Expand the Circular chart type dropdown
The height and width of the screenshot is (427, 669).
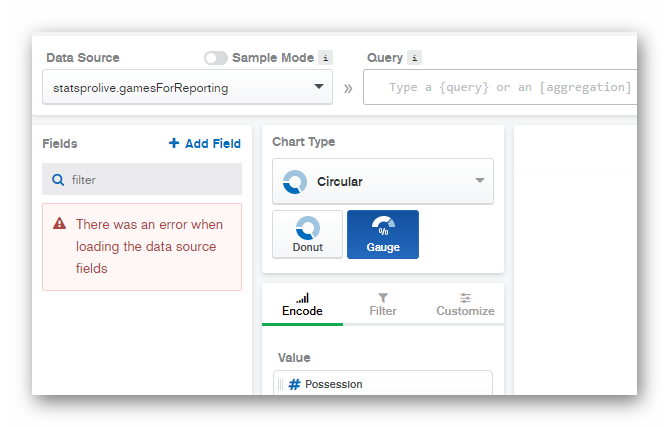pyautogui.click(x=382, y=181)
